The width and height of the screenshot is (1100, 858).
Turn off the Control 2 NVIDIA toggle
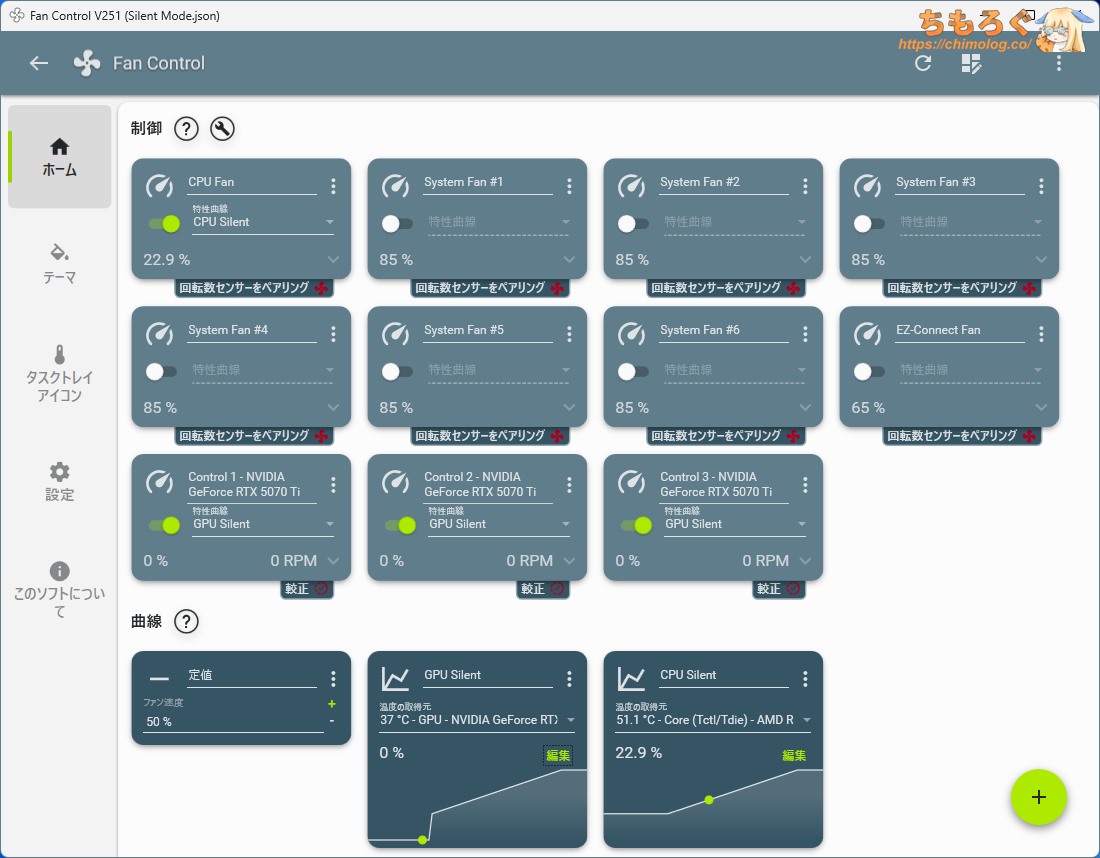coord(400,525)
